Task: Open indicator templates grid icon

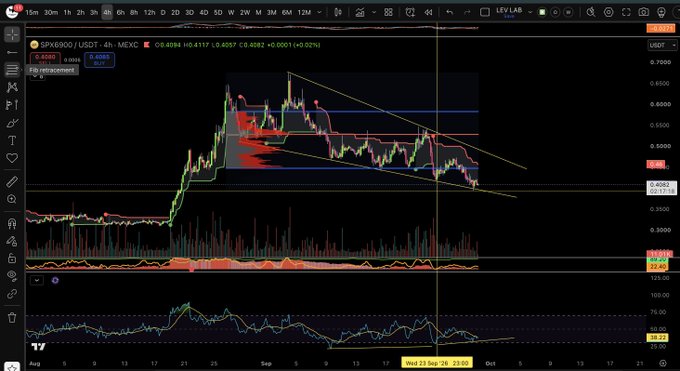Action: [388, 12]
